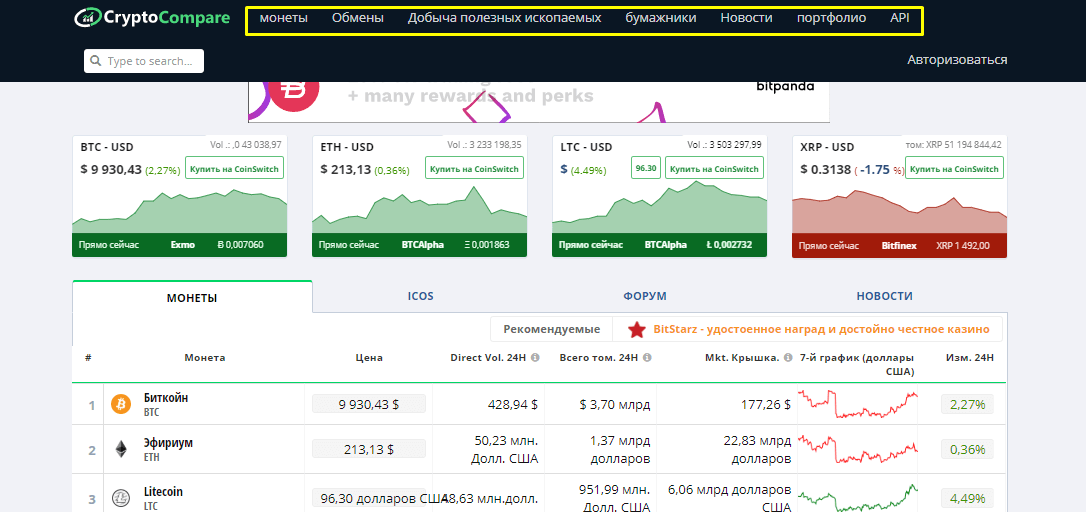Open Добыча полезных ископаемых menu
The image size is (1086, 512).
pos(504,18)
